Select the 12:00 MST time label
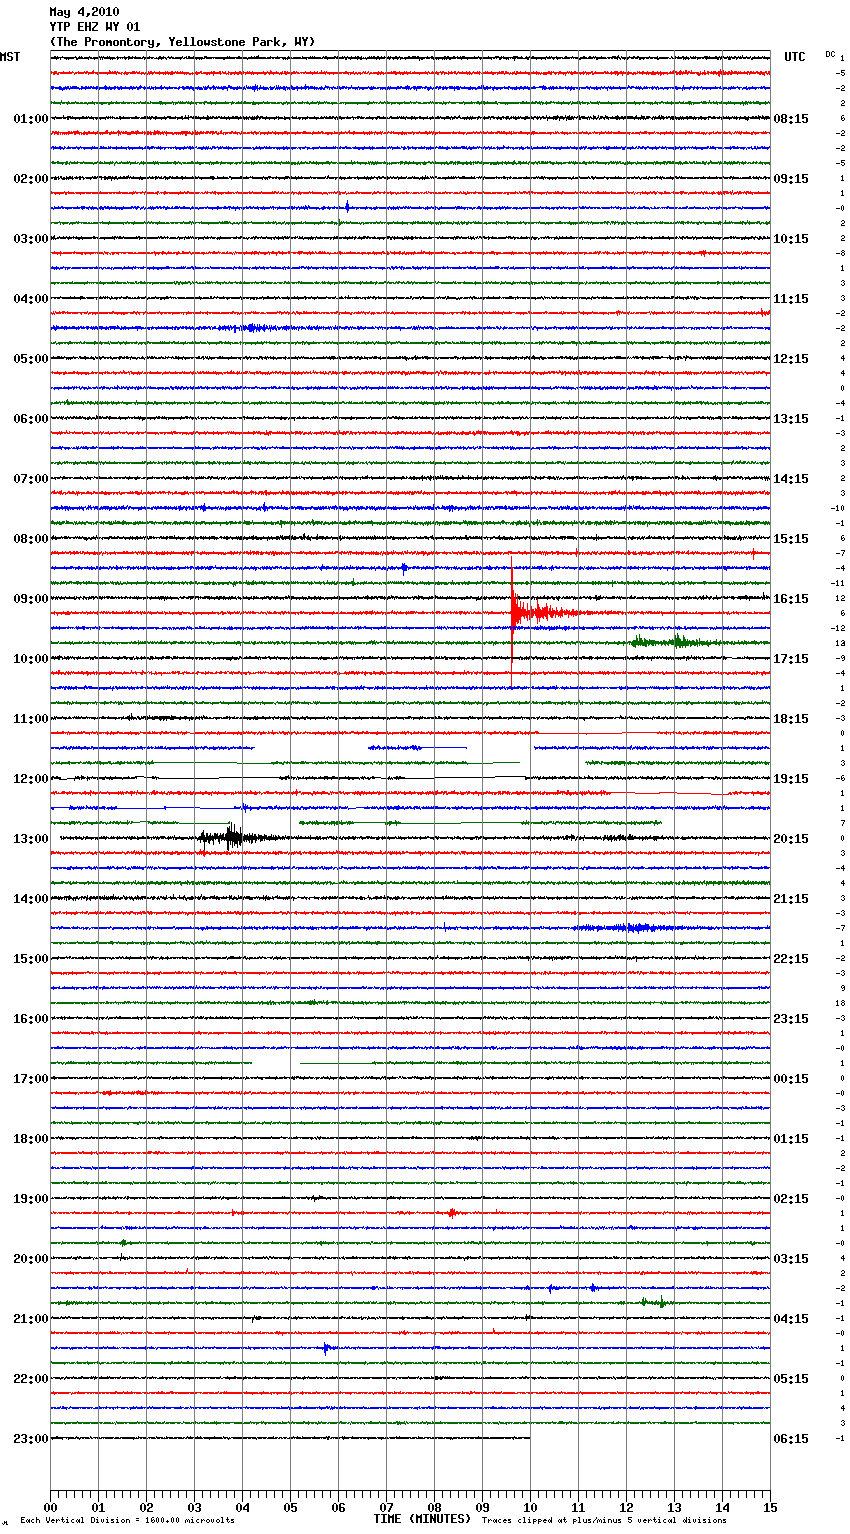Viewport: 850px width, 1534px height. pyautogui.click(x=31, y=779)
